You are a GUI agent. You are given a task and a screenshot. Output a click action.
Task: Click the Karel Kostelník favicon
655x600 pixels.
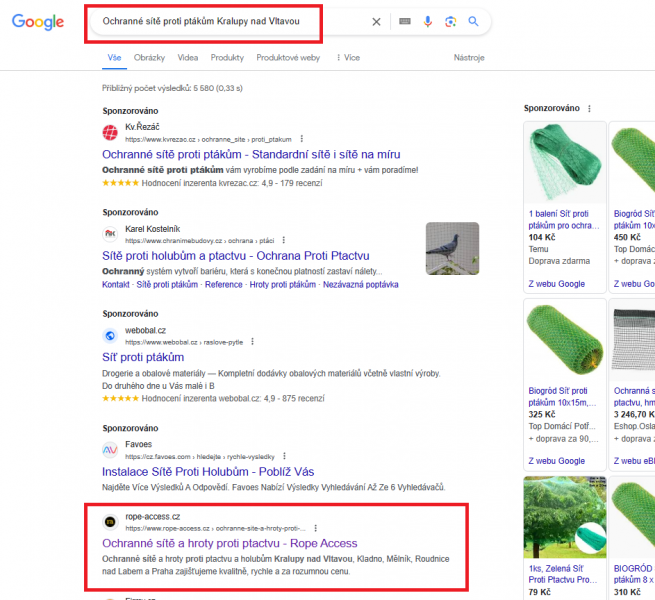pos(110,234)
